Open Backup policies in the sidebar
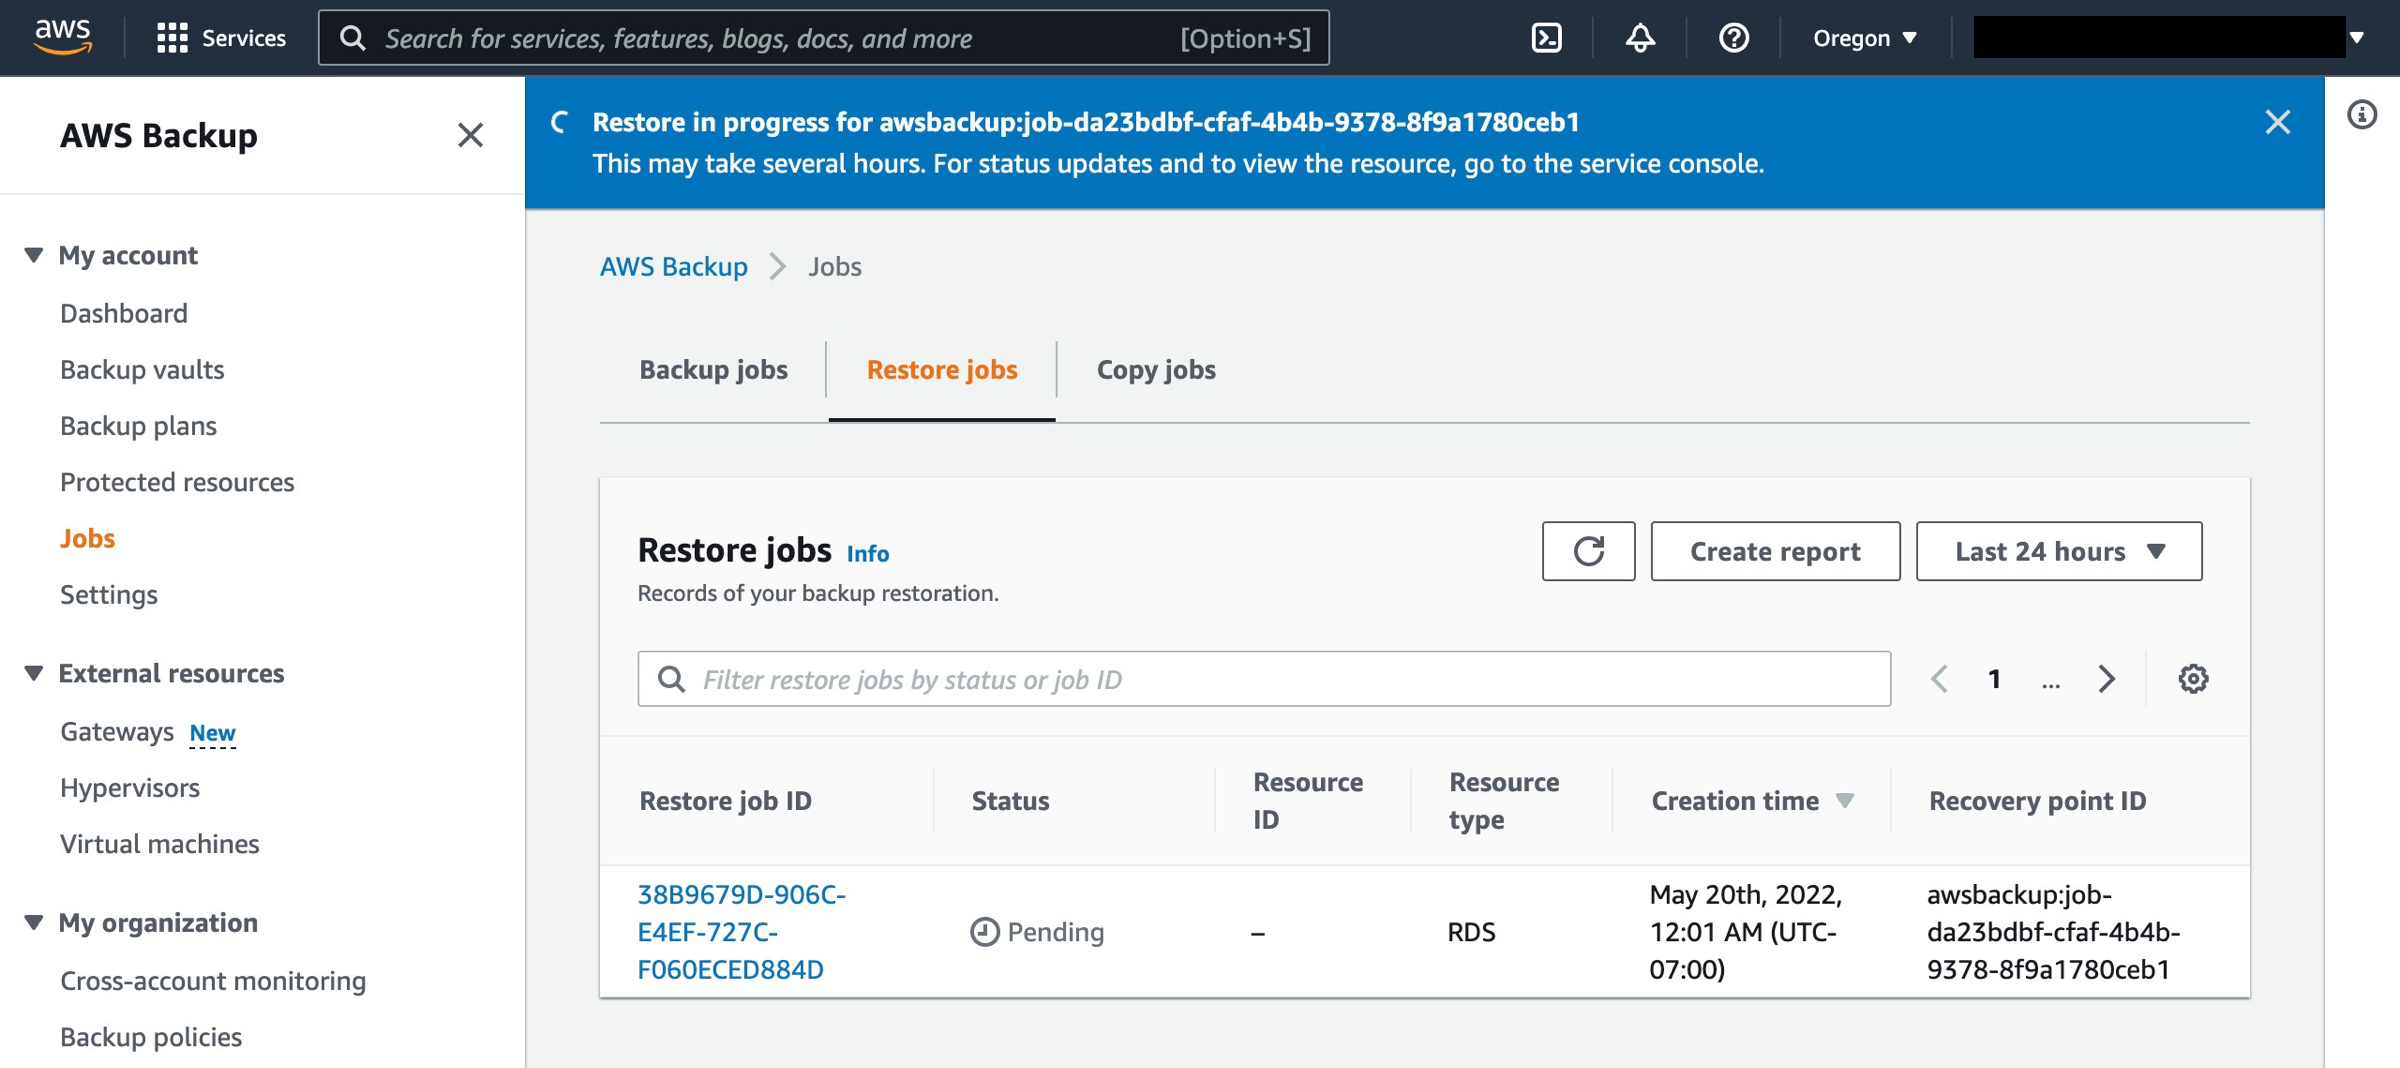2400x1068 pixels. click(x=151, y=1037)
